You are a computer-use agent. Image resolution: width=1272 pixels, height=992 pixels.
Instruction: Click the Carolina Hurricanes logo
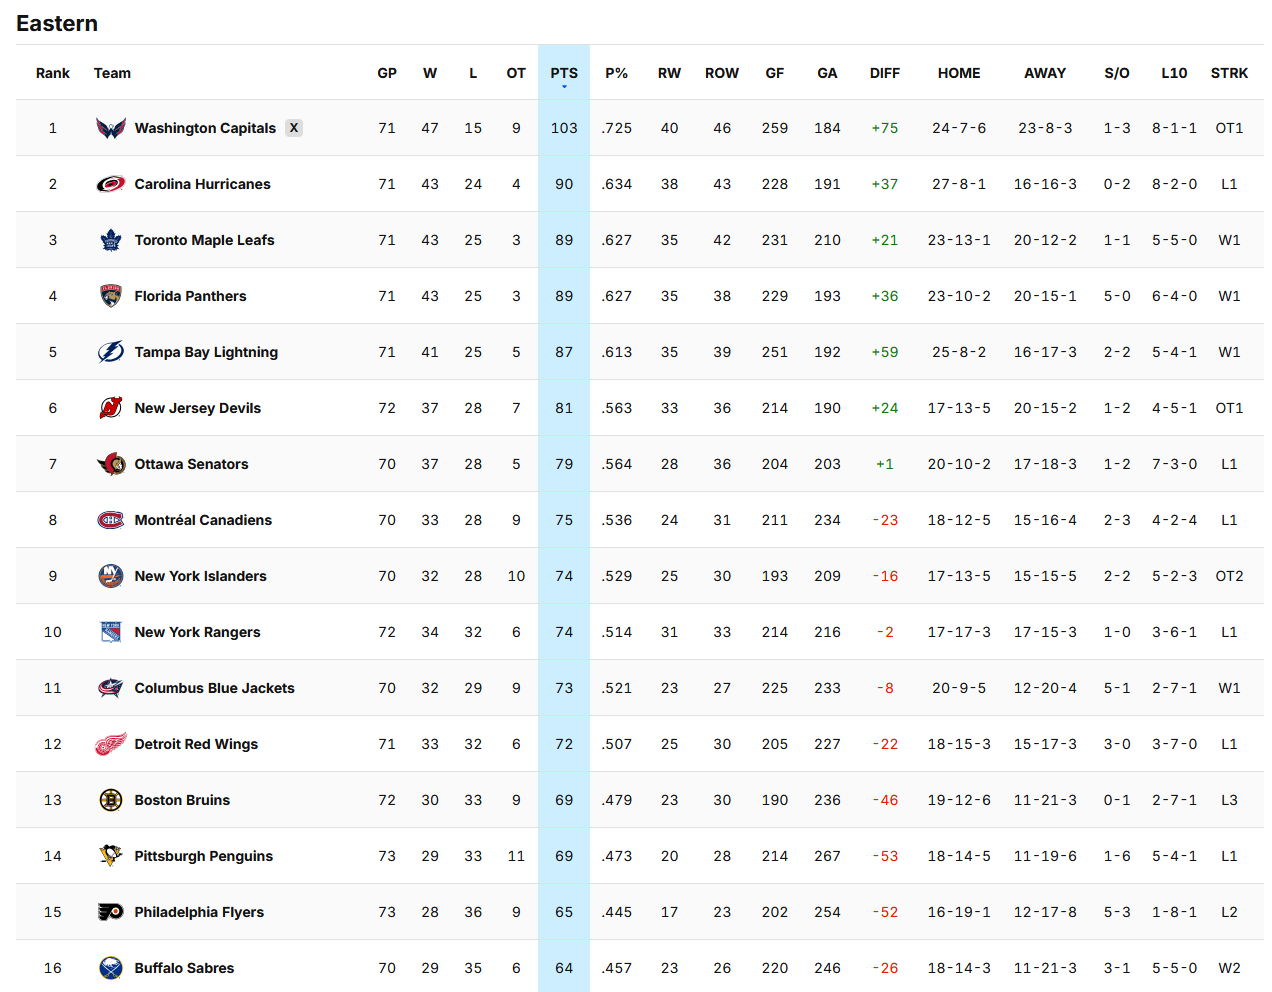pos(111,184)
